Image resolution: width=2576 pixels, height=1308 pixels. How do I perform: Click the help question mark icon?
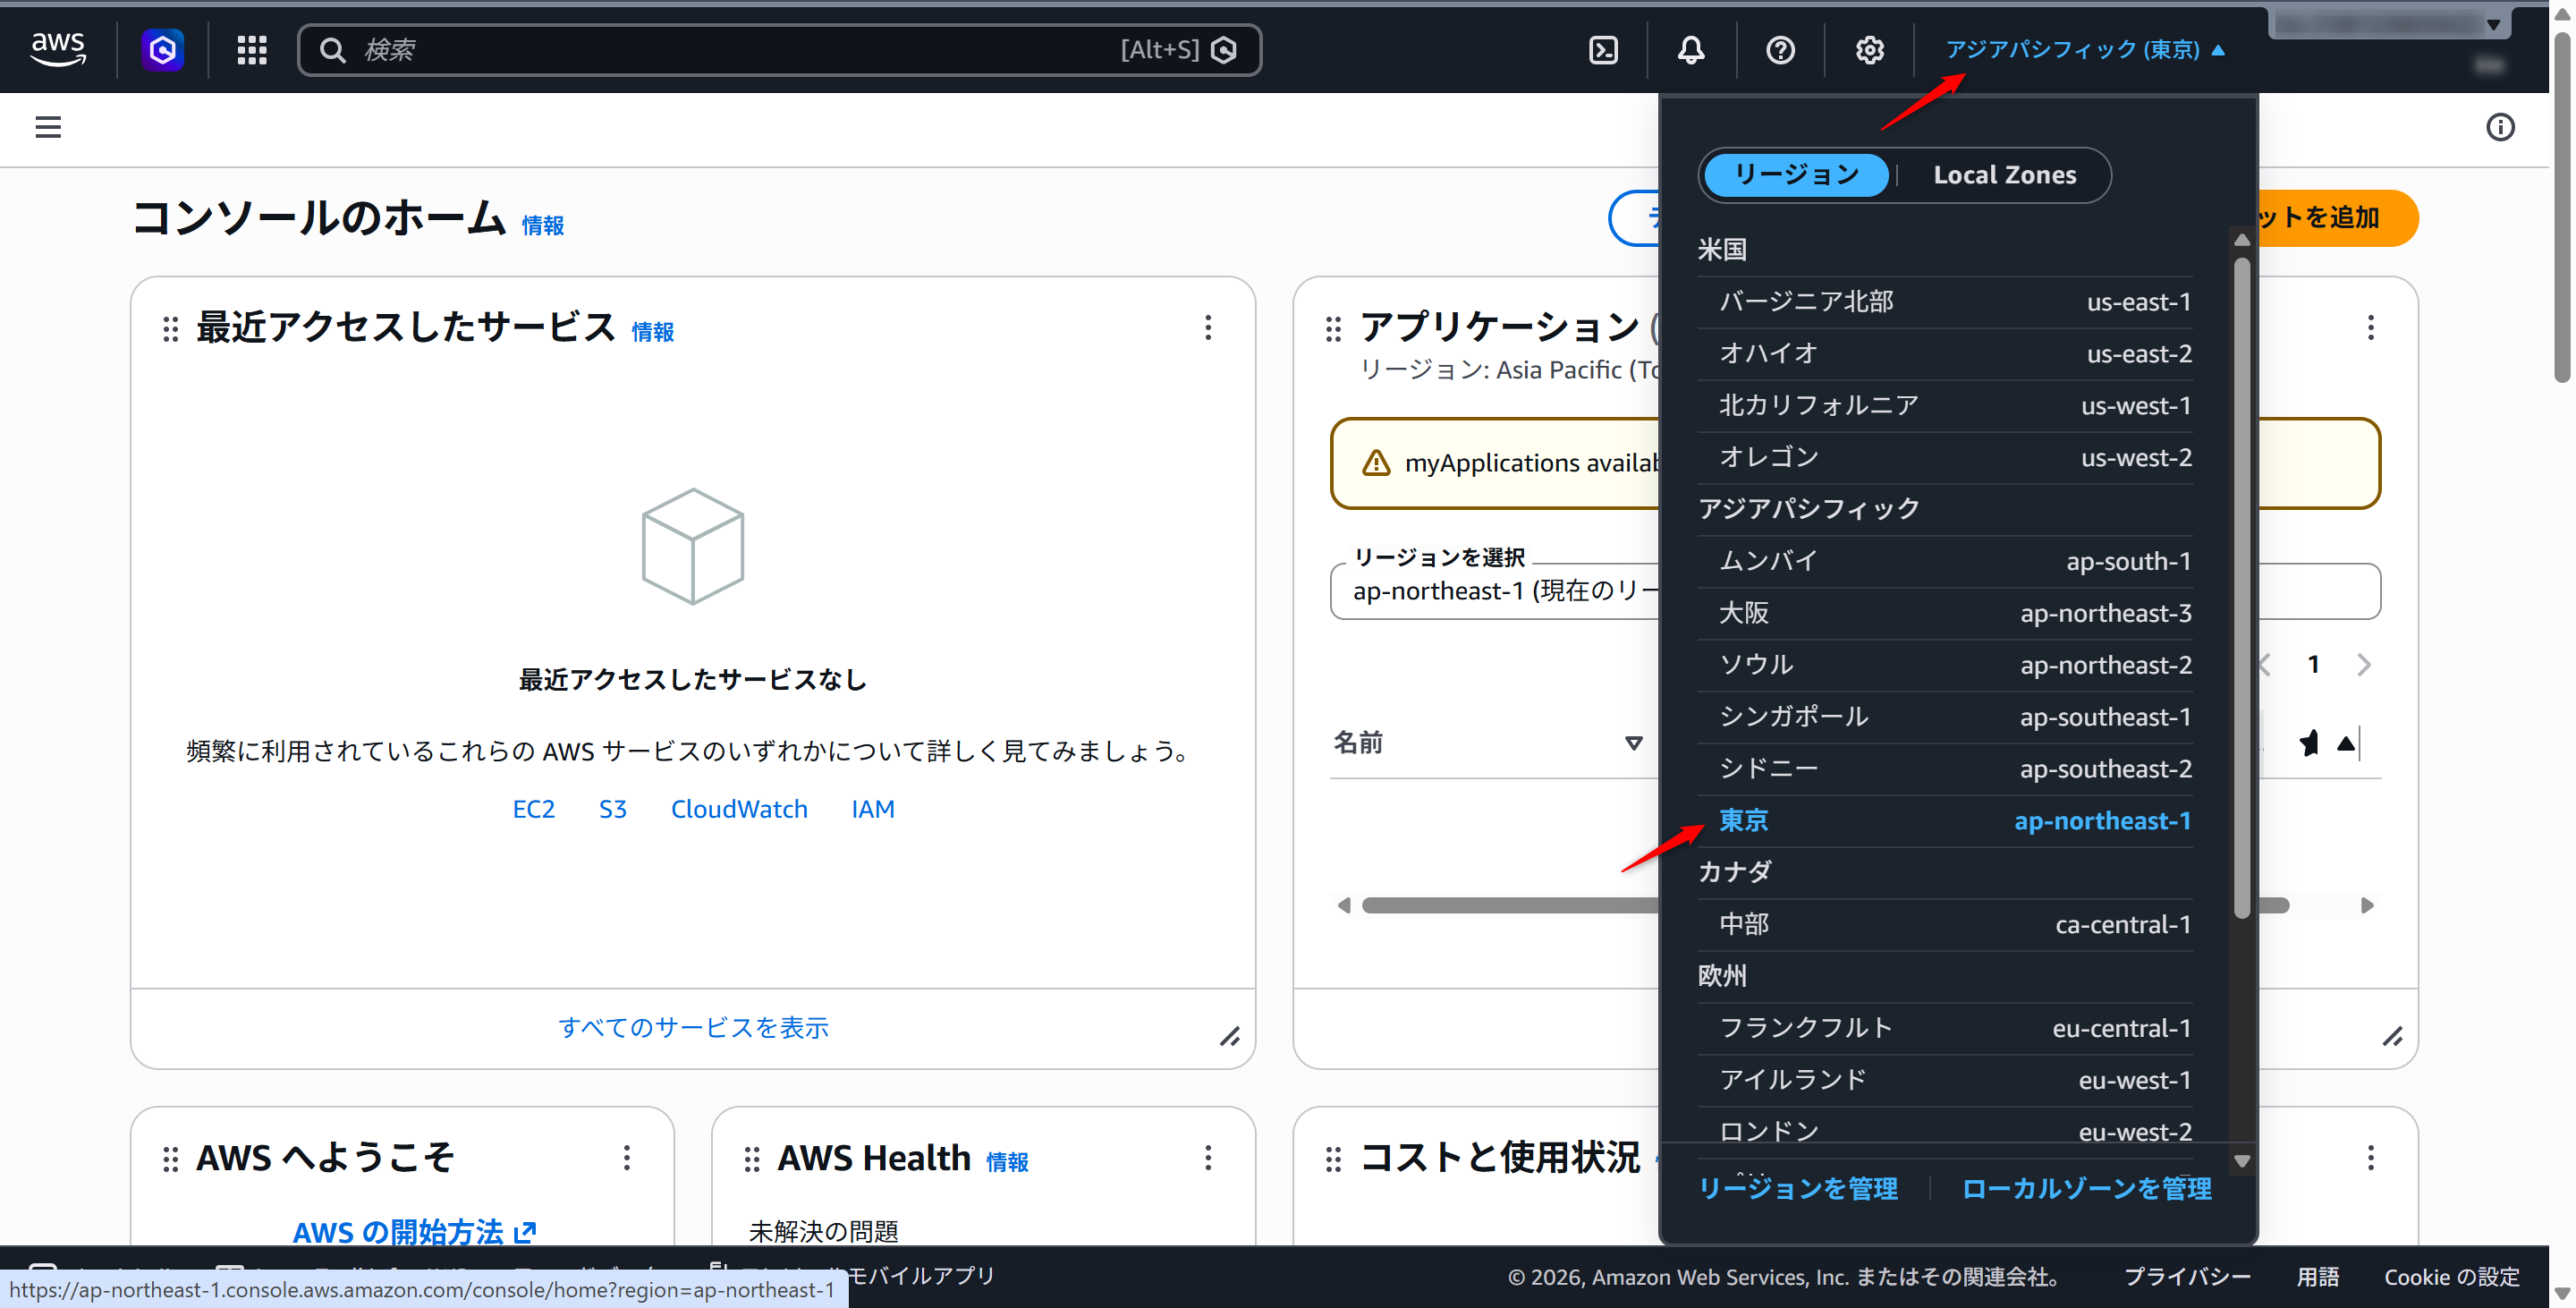pos(1780,50)
